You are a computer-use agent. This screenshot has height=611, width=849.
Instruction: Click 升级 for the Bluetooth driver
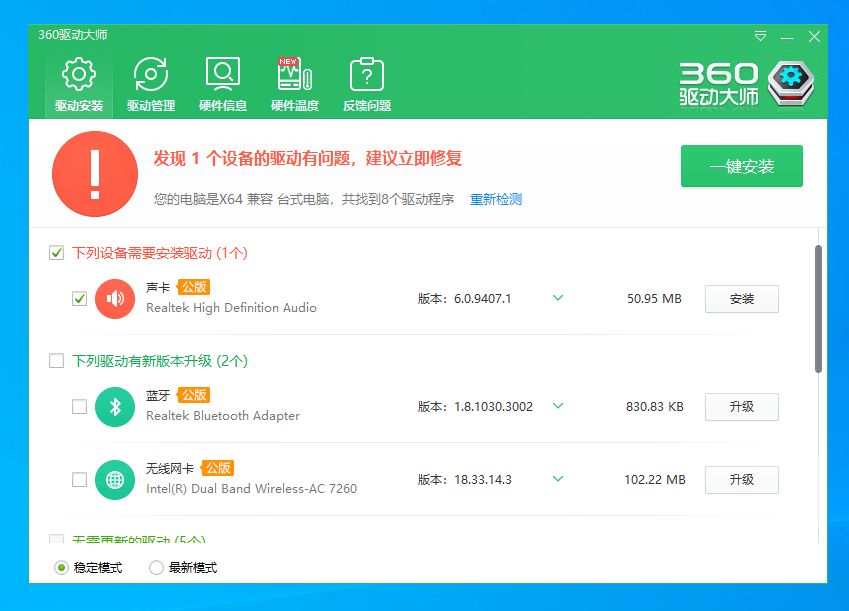click(742, 407)
